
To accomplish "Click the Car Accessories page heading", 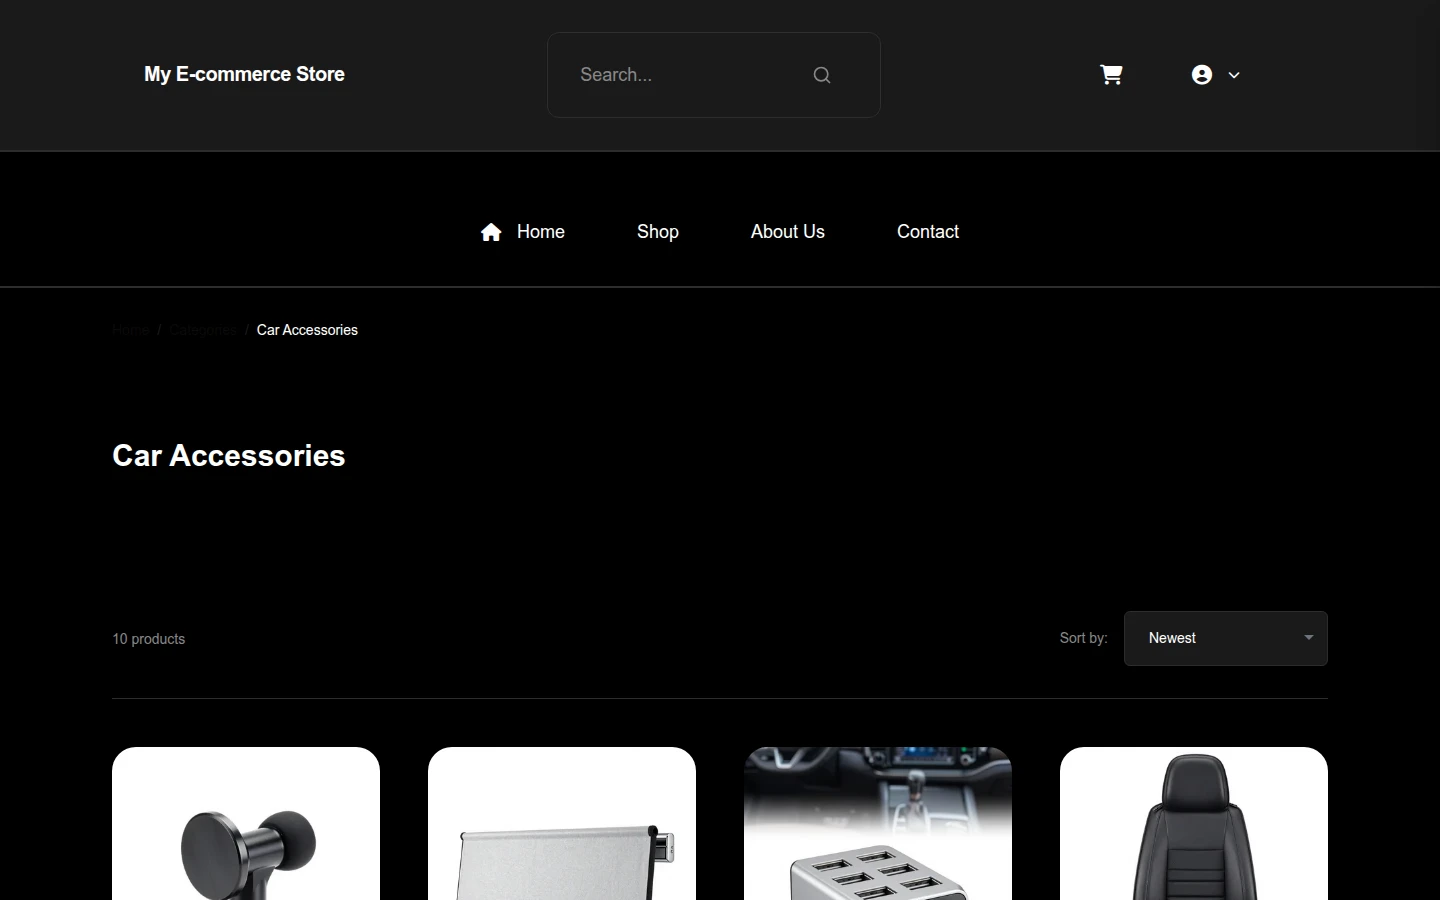I will [x=229, y=456].
